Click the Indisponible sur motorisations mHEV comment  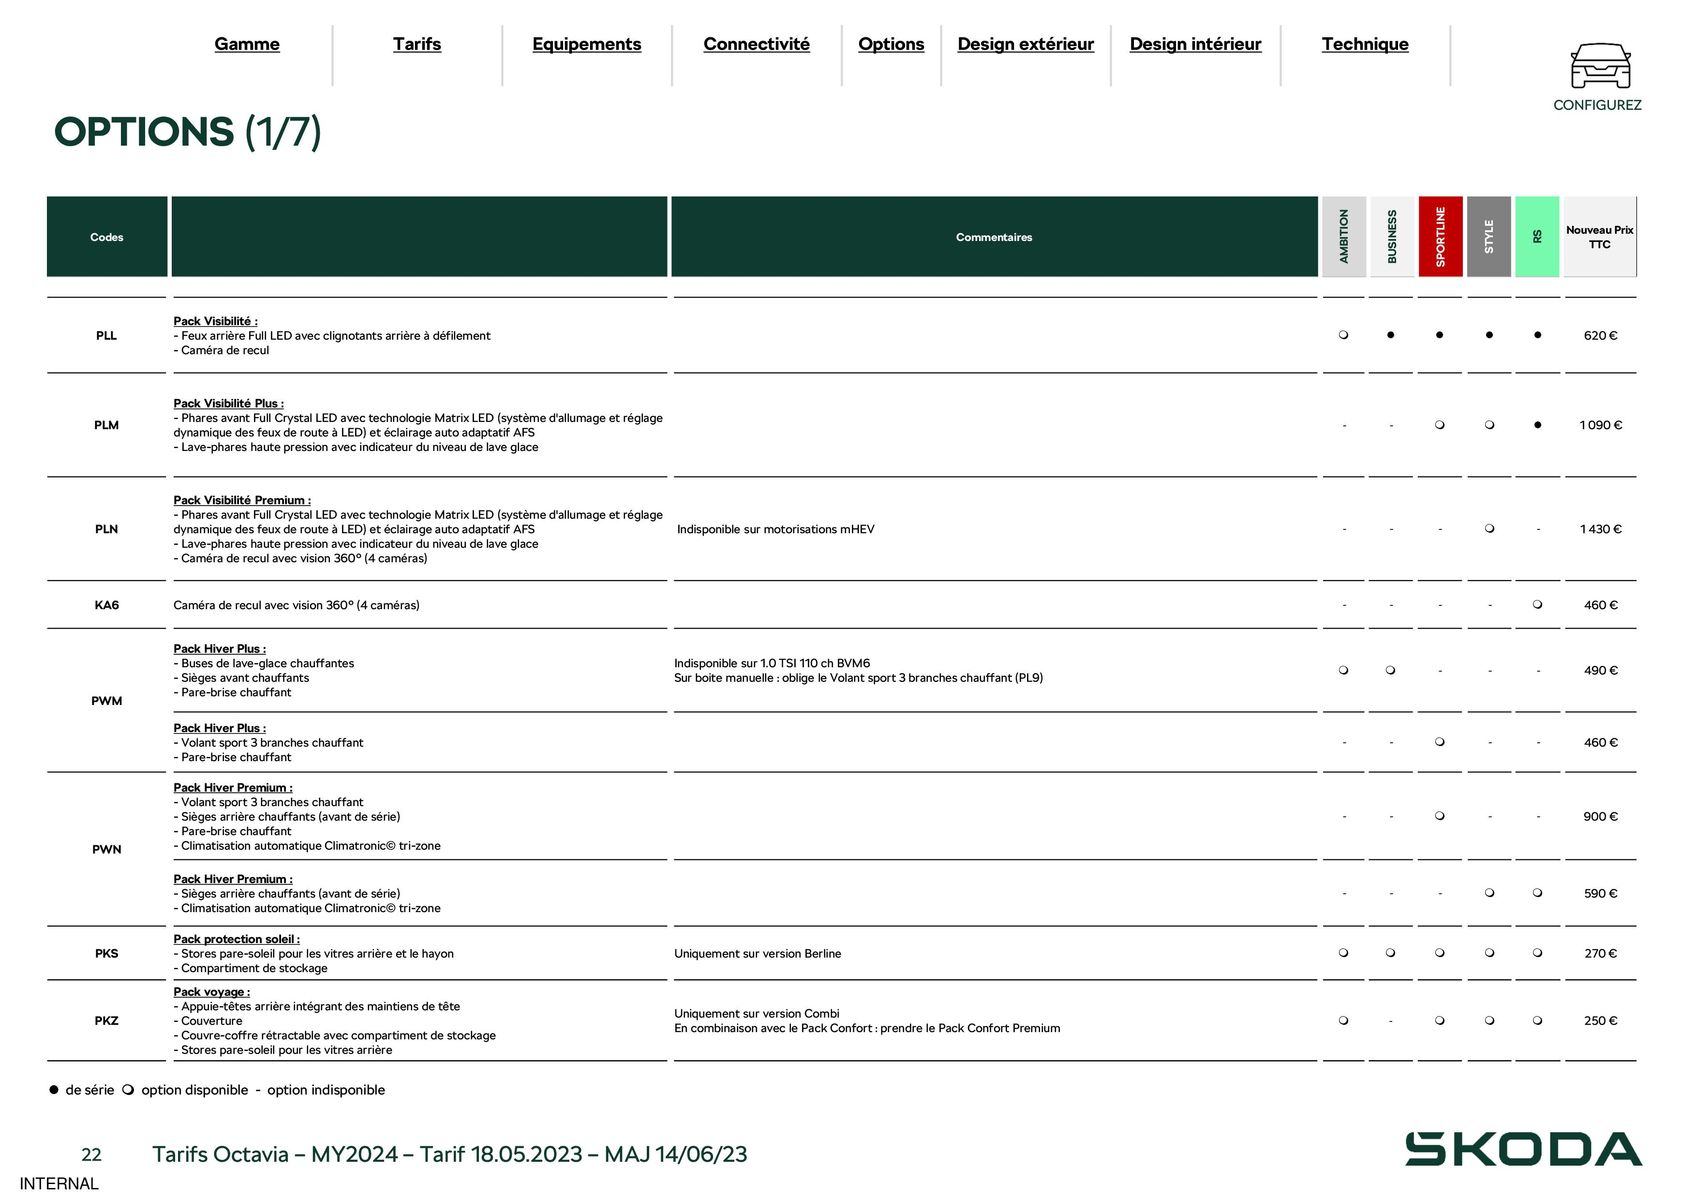point(776,529)
